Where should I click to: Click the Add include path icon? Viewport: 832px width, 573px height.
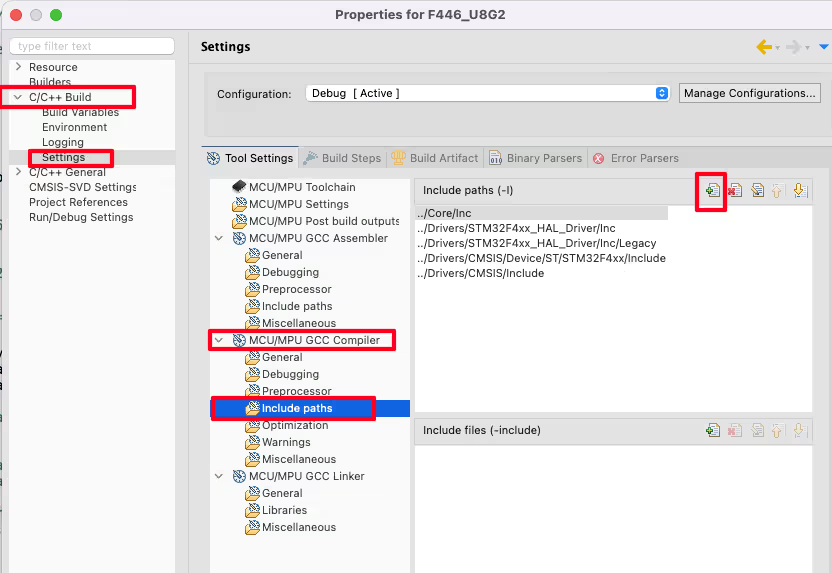713,190
